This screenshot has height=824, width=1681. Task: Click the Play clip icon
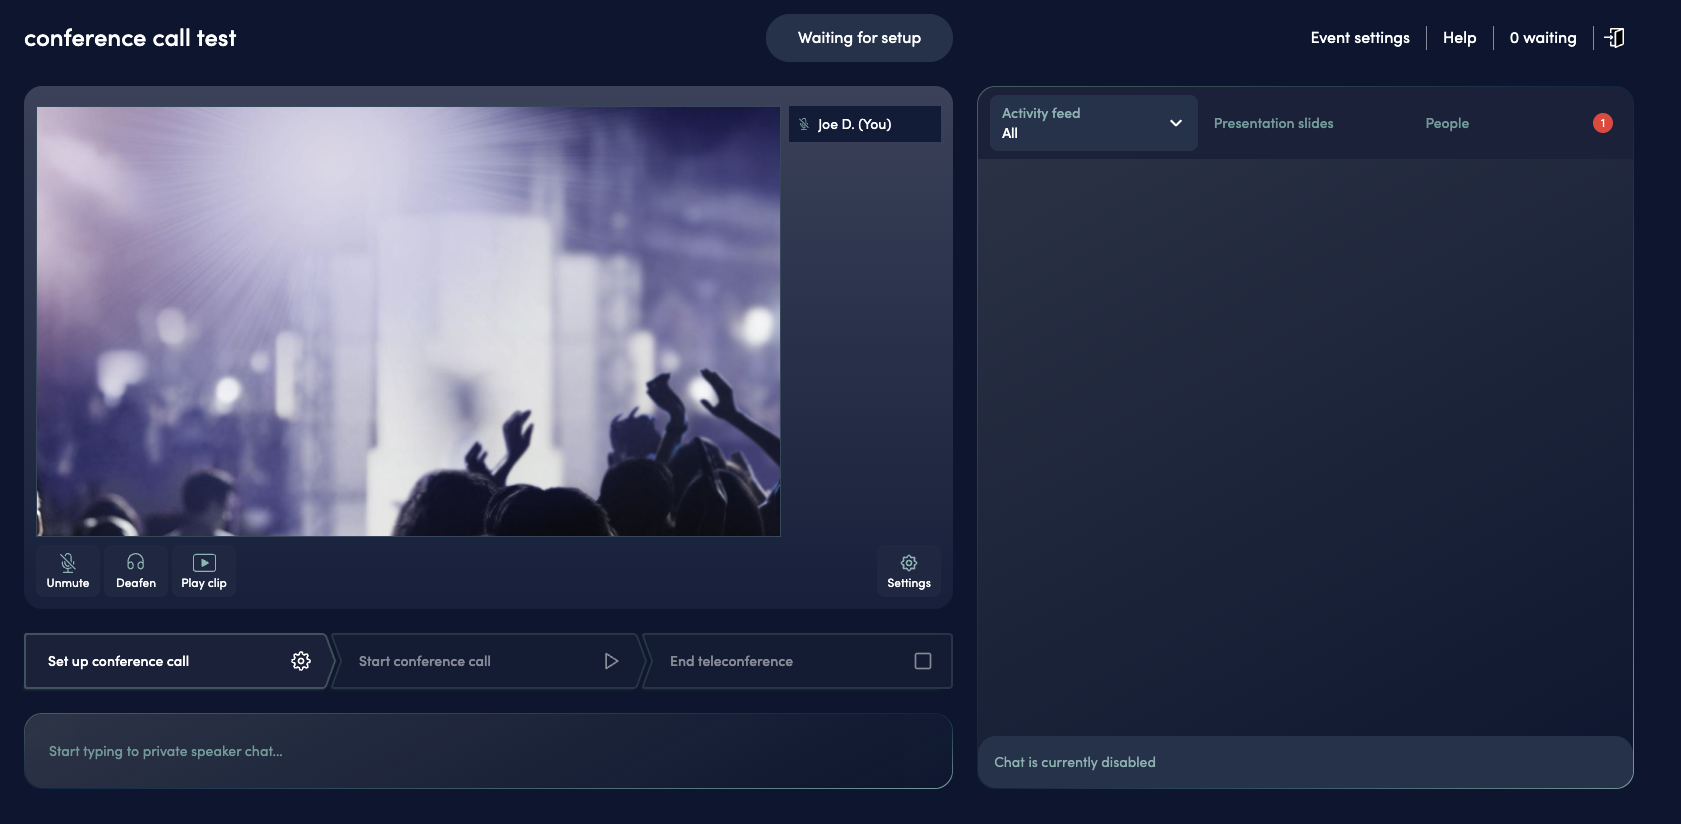pos(204,563)
